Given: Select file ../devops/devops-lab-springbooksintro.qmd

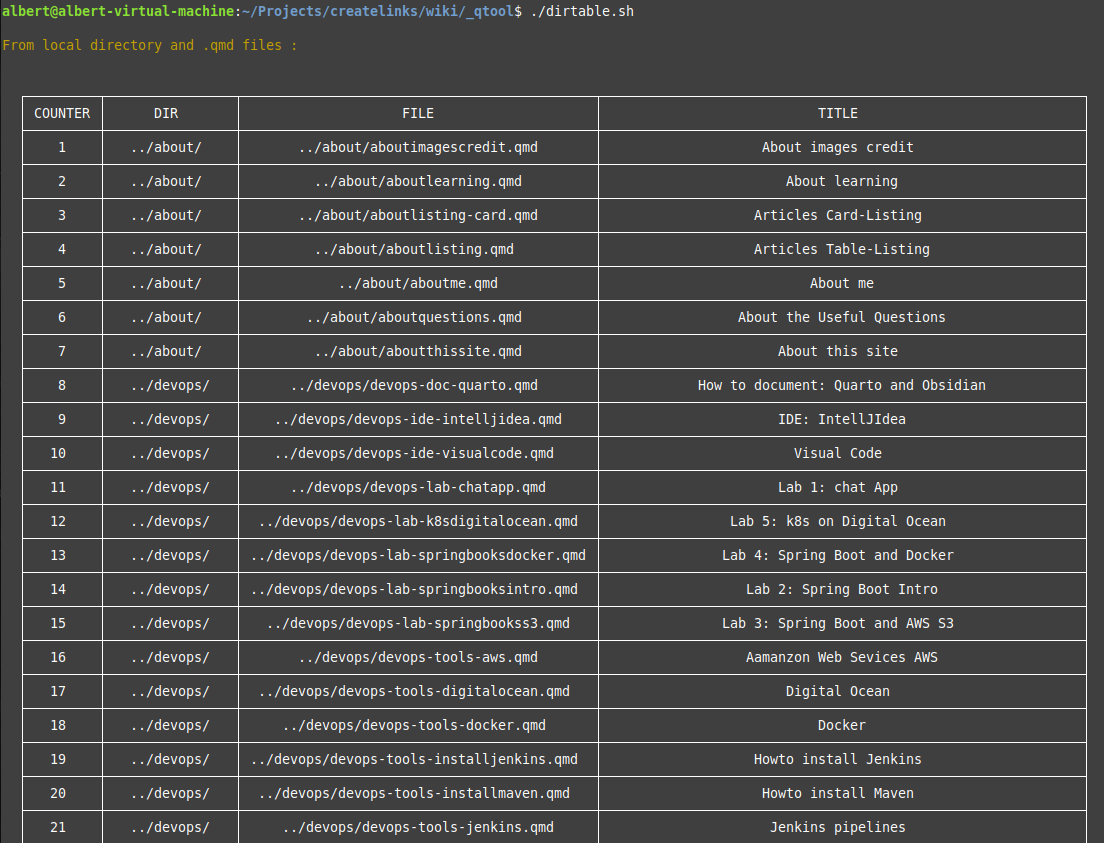Looking at the screenshot, I should pyautogui.click(x=415, y=589).
